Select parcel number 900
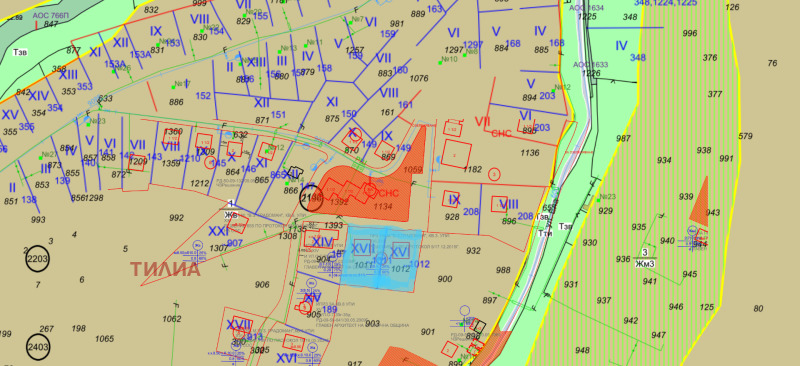 coord(445,278)
